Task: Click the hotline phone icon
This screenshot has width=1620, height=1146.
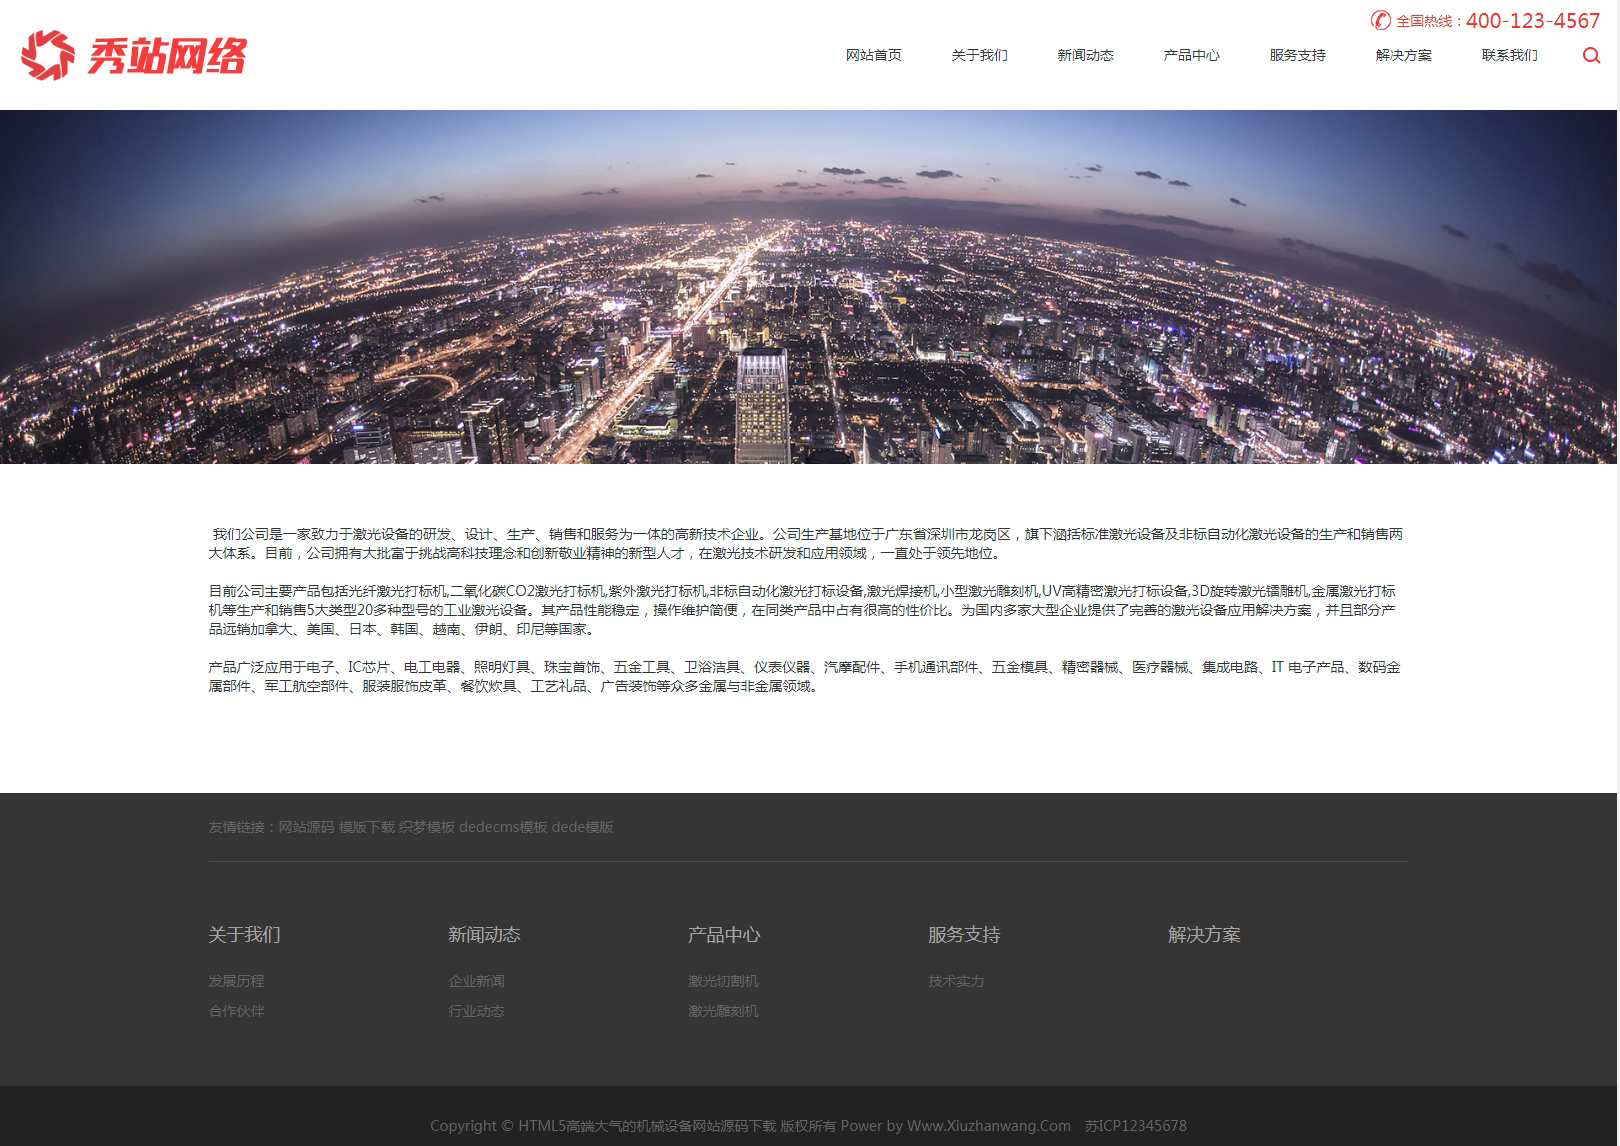Action: pos(1380,20)
